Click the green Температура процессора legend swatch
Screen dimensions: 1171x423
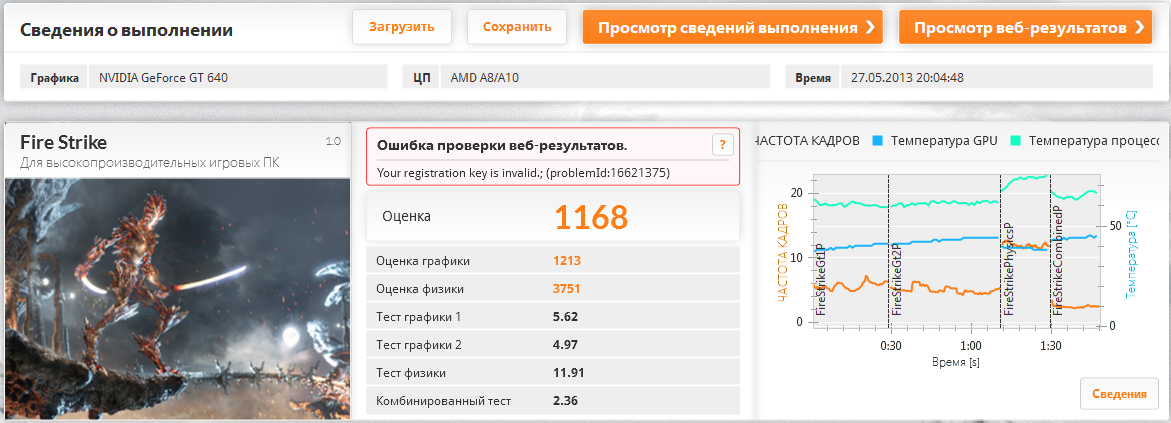tap(1016, 140)
